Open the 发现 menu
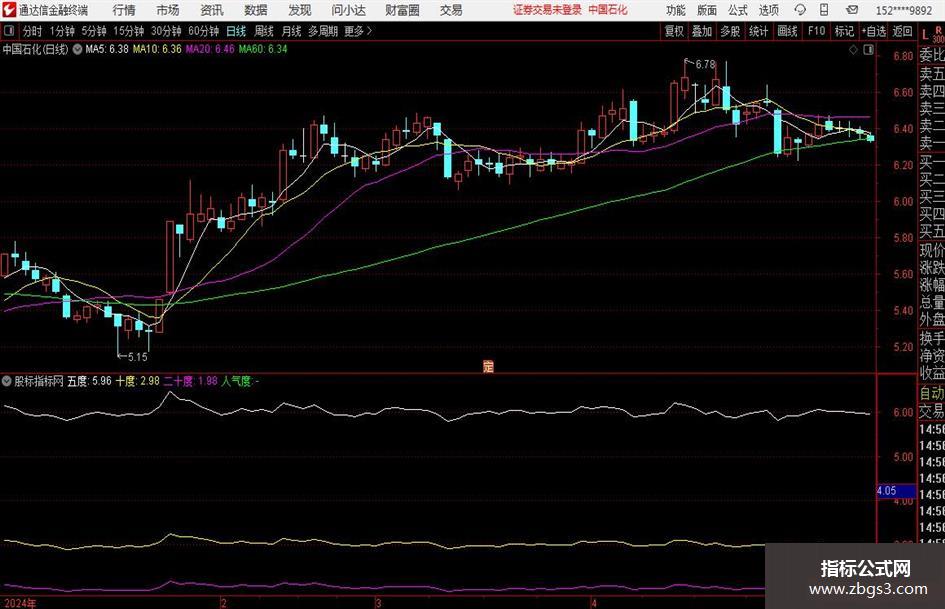Image resolution: width=945 pixels, height=609 pixels. [x=300, y=10]
